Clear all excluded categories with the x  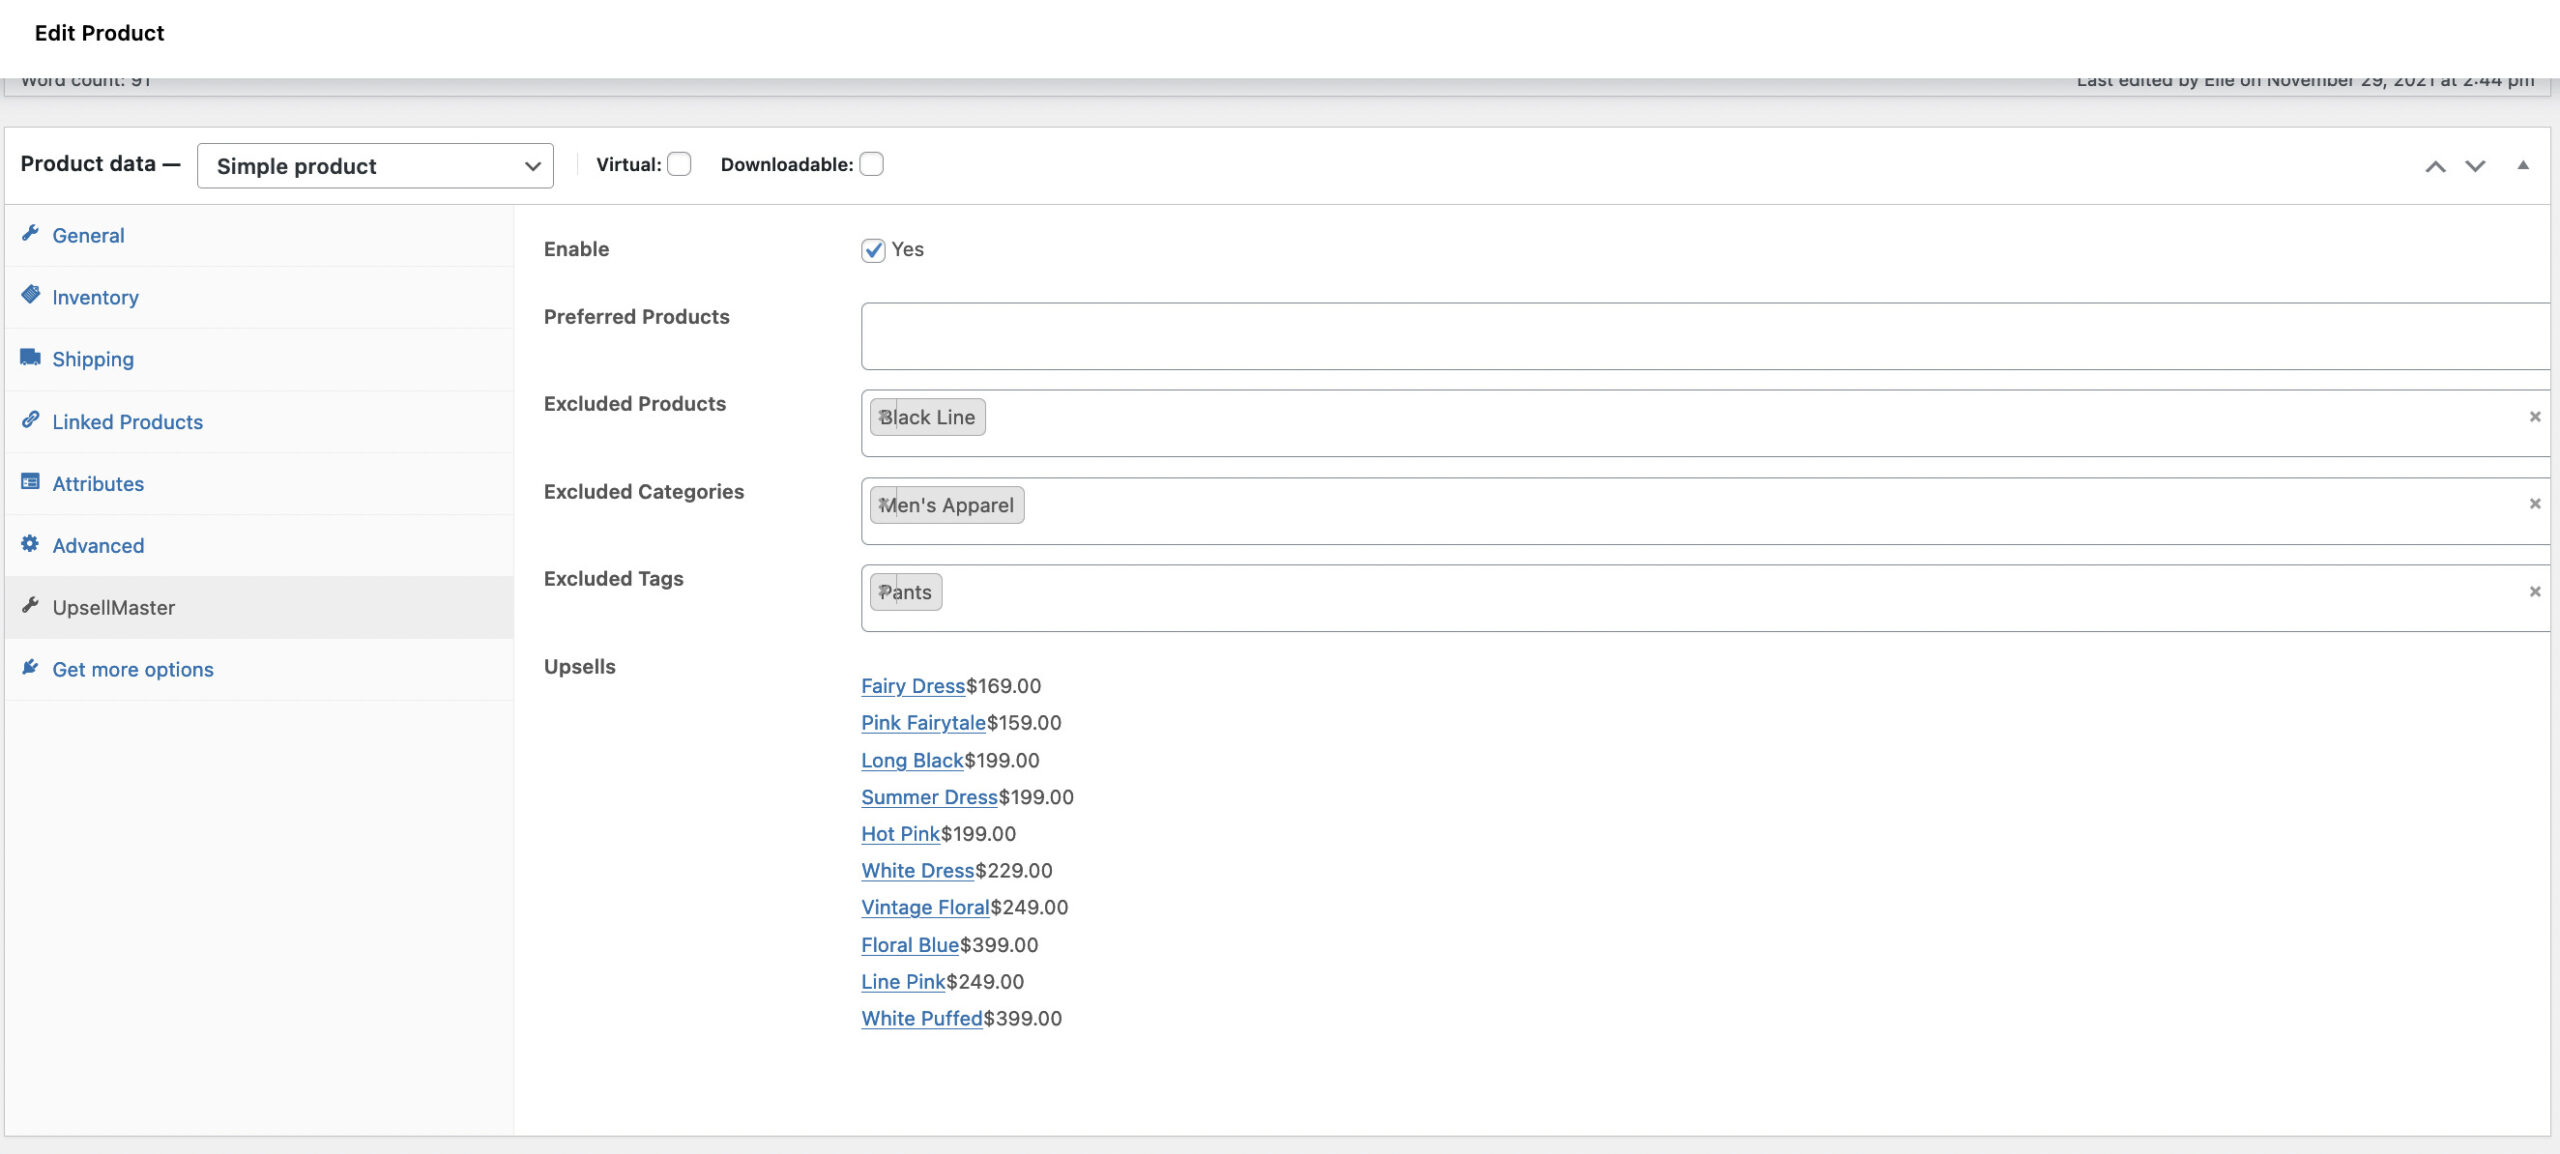pos(2534,504)
